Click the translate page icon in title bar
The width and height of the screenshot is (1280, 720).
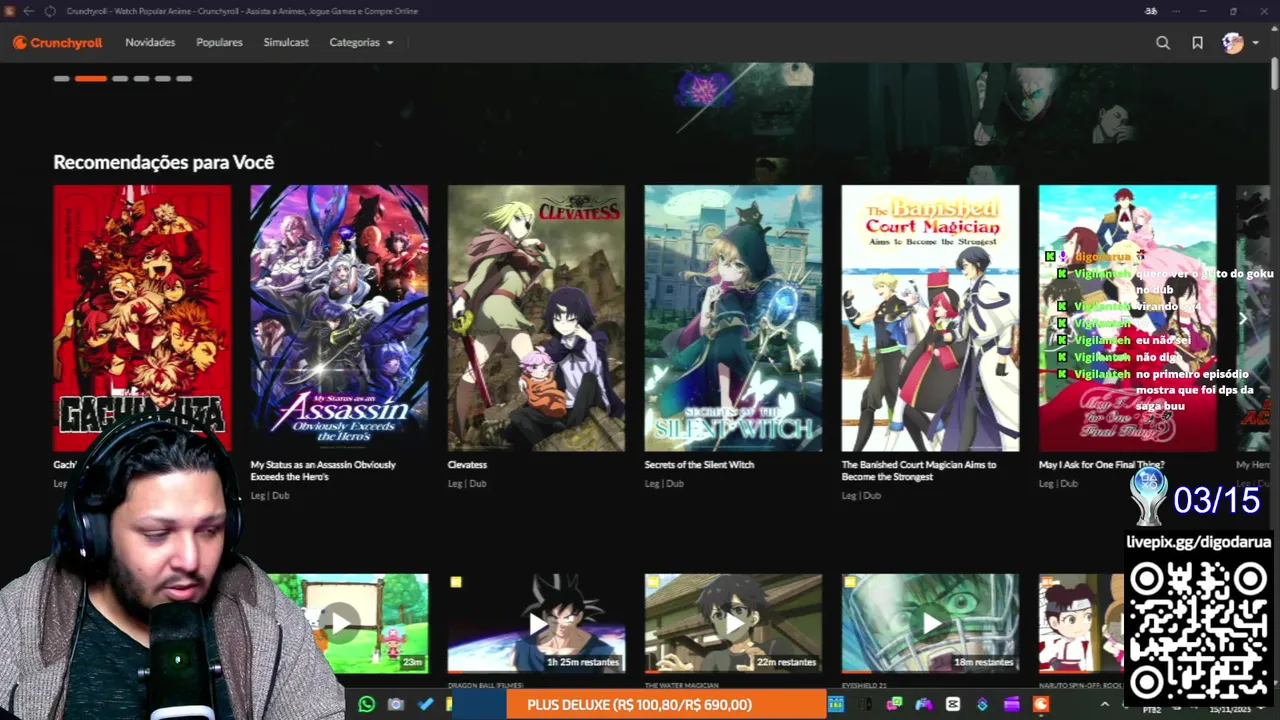click(x=1151, y=11)
